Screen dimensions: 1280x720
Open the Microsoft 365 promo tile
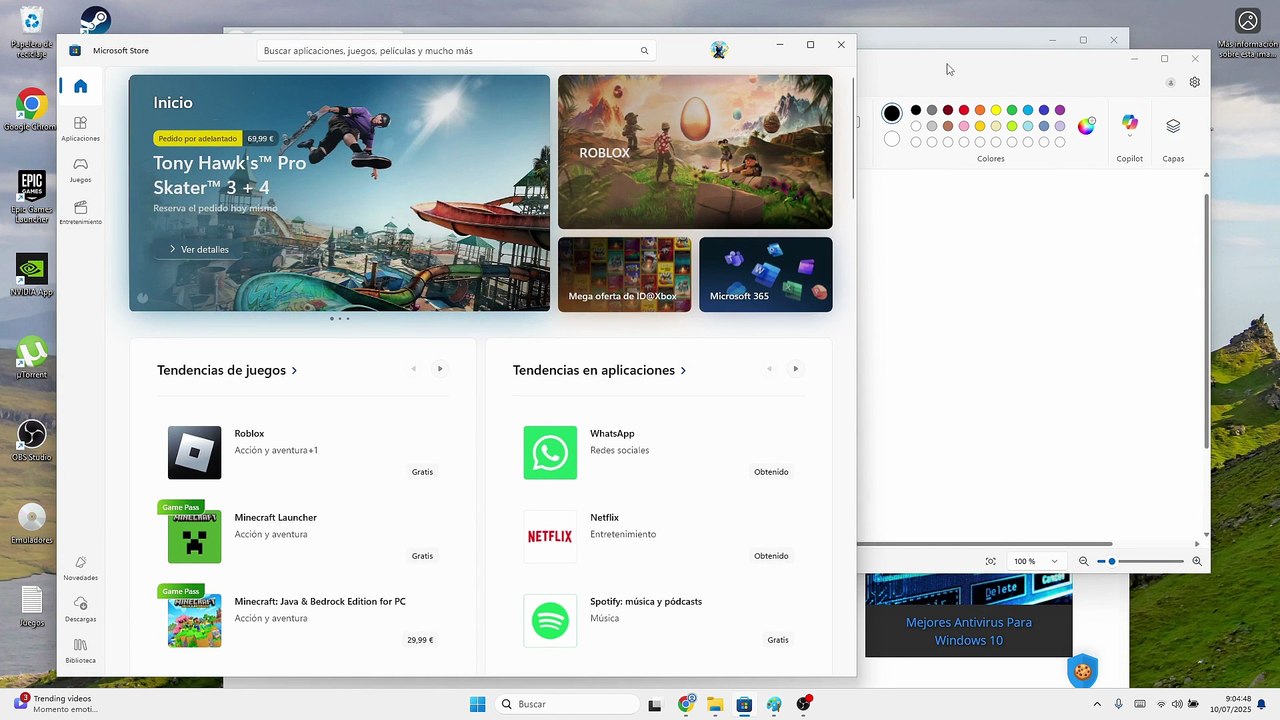(x=766, y=274)
